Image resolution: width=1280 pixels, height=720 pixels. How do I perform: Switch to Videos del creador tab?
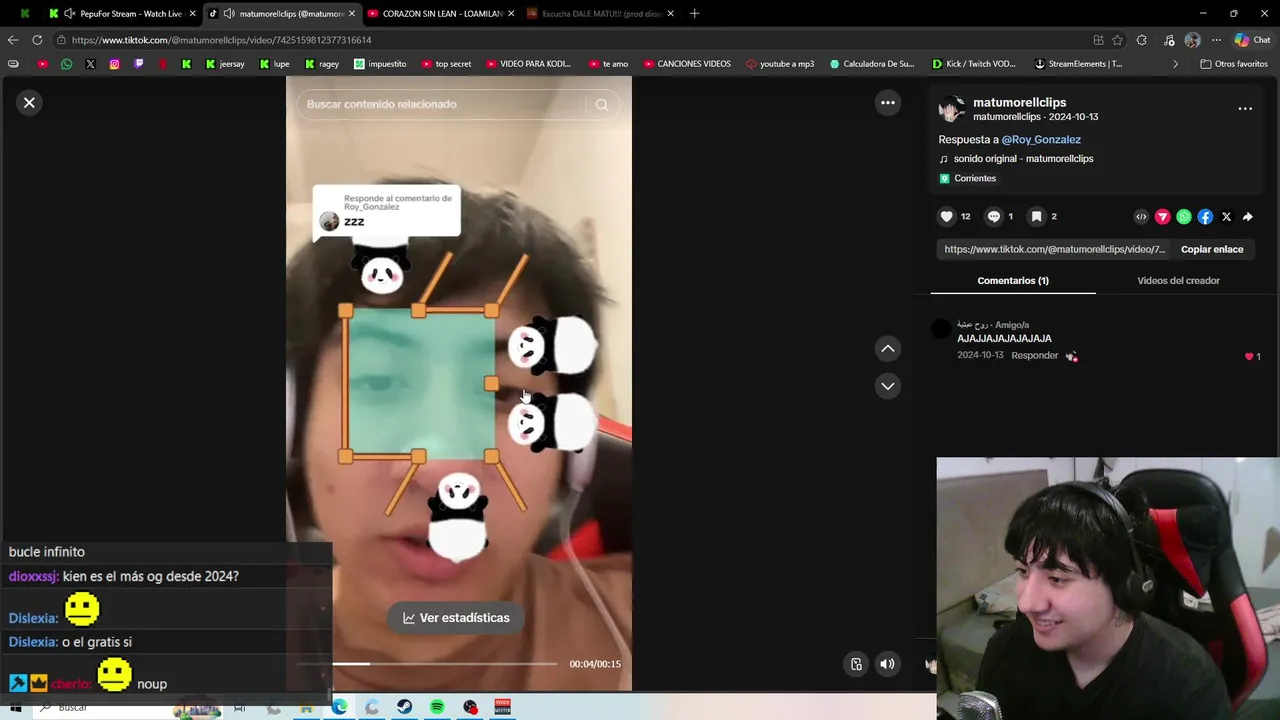(x=1178, y=281)
